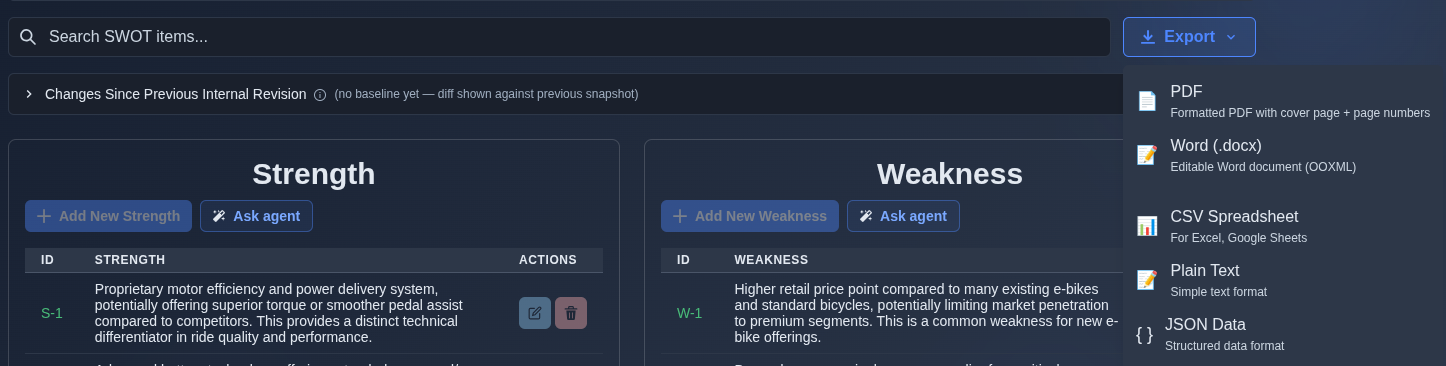The image size is (1446, 366).
Task: Click the Weakness panel heading
Action: click(x=950, y=174)
